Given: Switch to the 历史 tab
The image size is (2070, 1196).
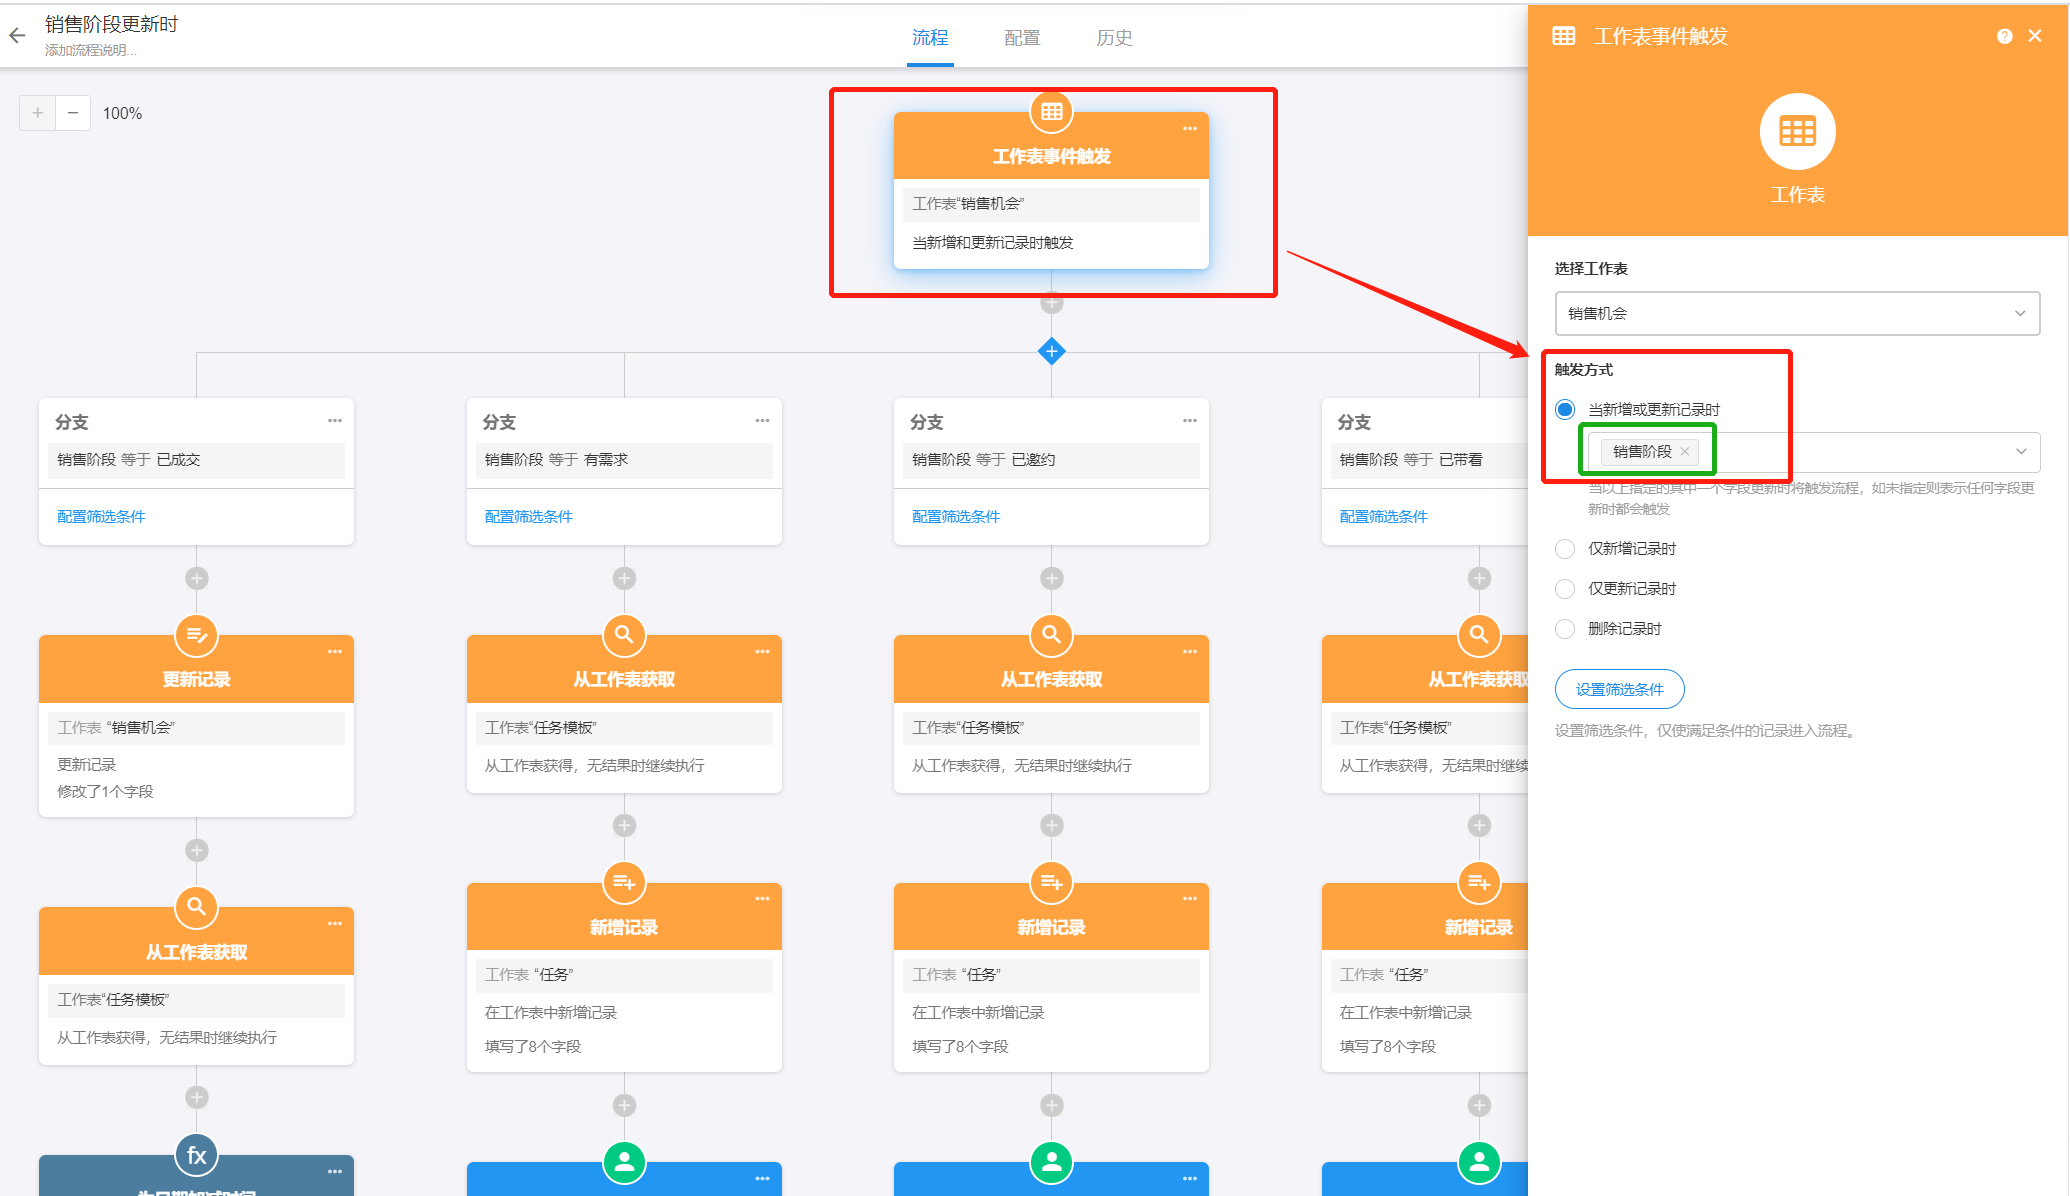Looking at the screenshot, I should 1114,38.
